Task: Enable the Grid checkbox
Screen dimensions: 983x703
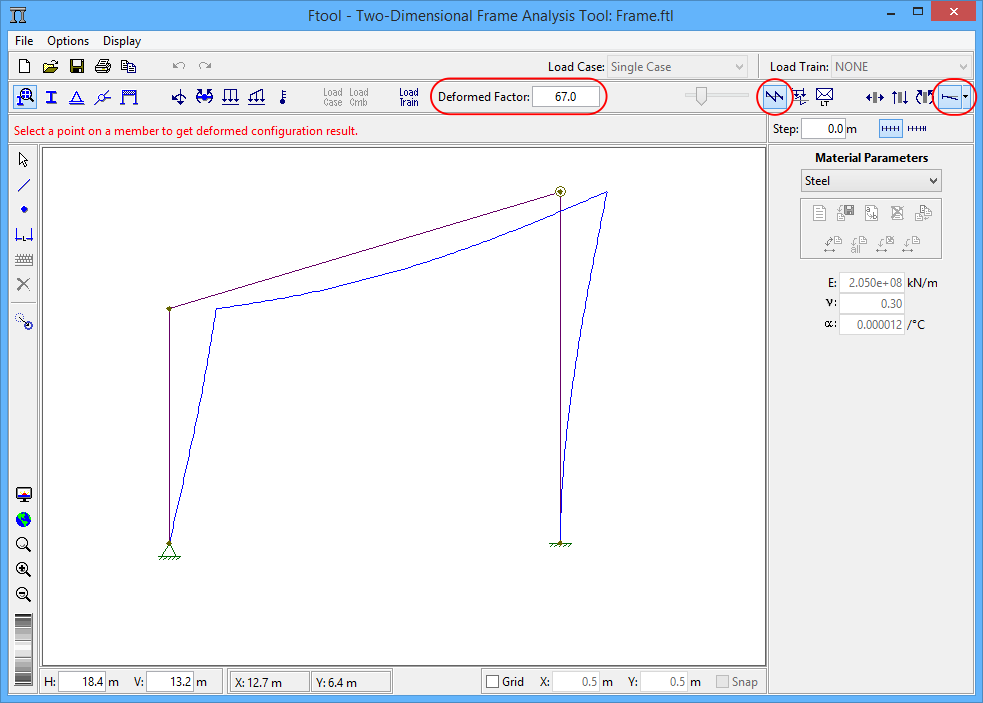Action: click(x=492, y=682)
